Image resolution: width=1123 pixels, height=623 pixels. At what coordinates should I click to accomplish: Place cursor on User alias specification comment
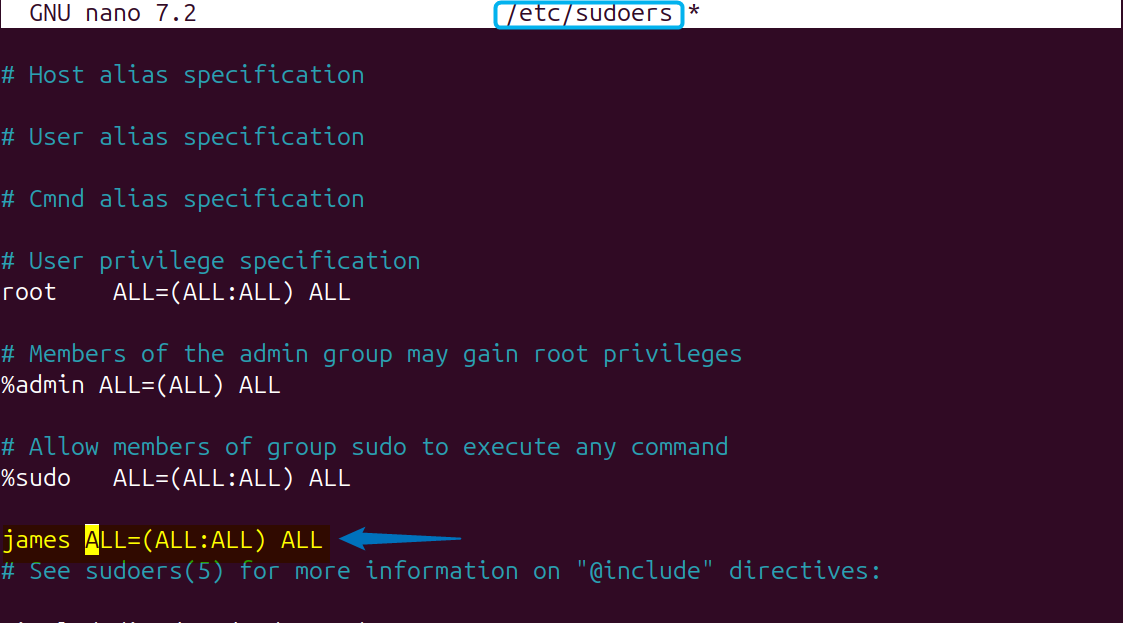pos(183,137)
